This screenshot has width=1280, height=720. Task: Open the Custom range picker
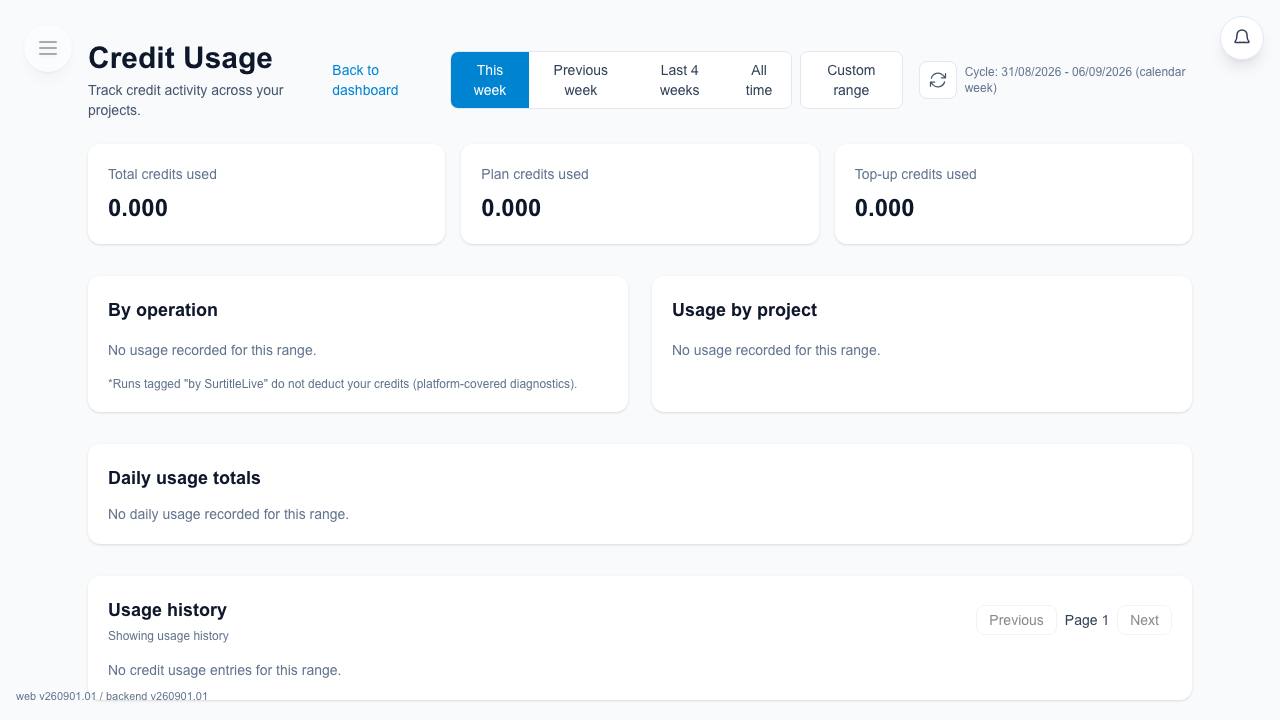coord(851,80)
